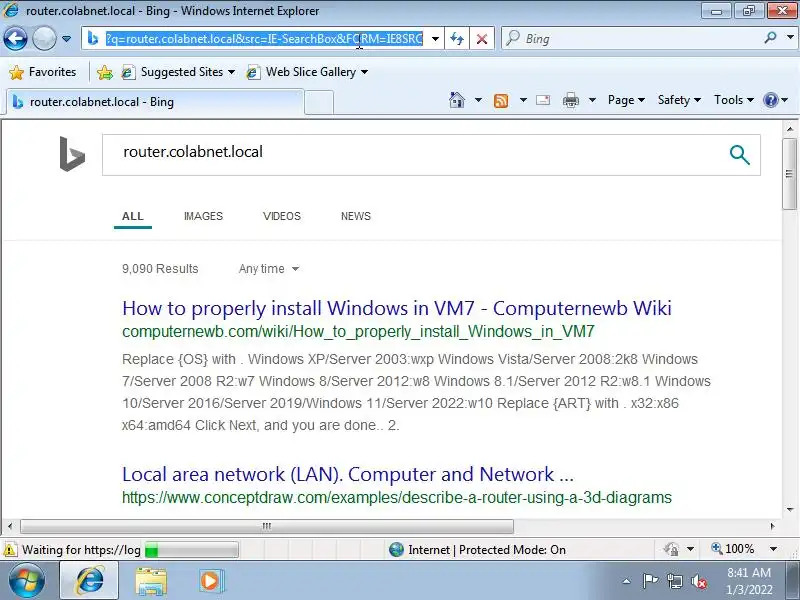
Task: Open Windows Explorer from taskbar
Action: pos(151,581)
